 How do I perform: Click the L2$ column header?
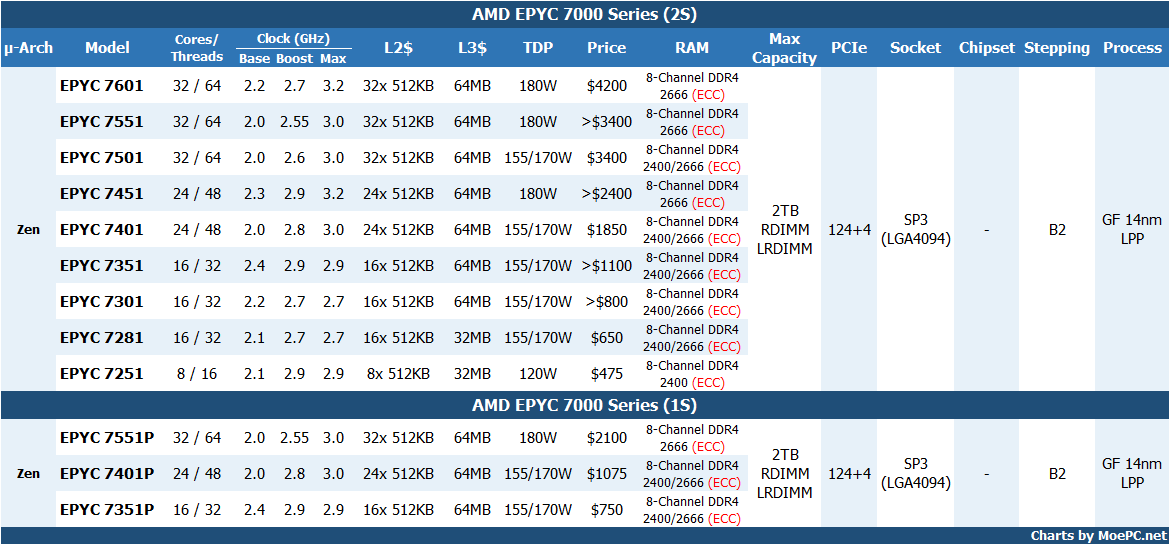pos(398,48)
